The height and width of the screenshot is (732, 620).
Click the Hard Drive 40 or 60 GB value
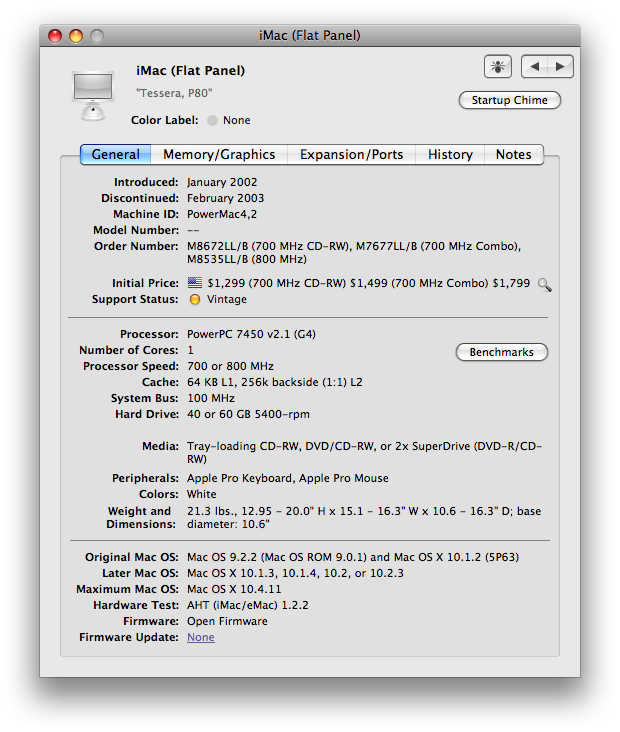[x=248, y=414]
